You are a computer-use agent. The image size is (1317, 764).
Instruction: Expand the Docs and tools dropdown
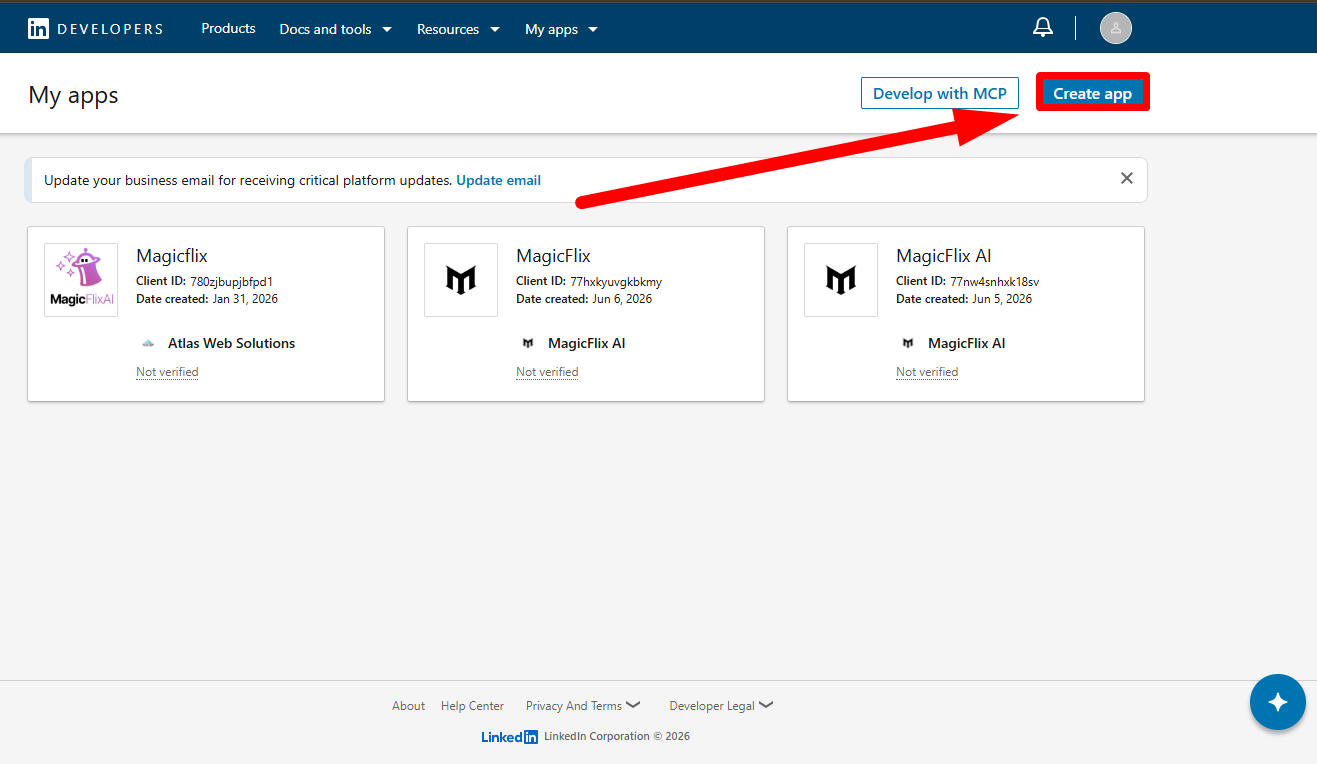(x=336, y=29)
